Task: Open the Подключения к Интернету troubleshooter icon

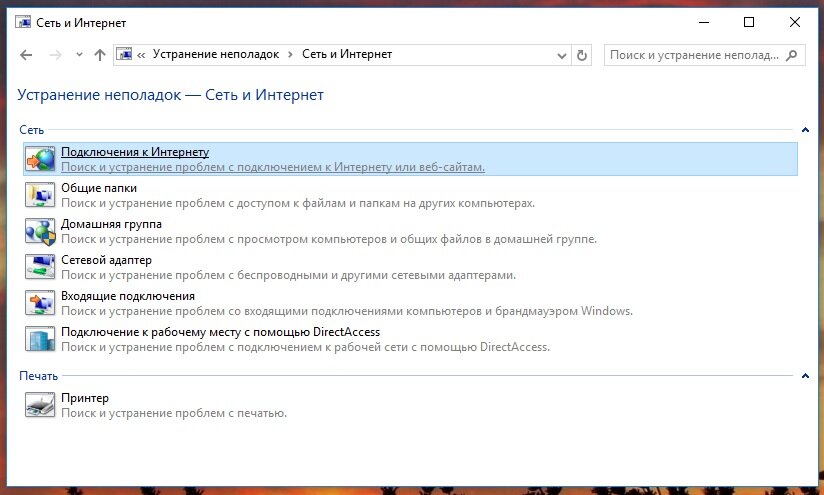Action: [40, 159]
